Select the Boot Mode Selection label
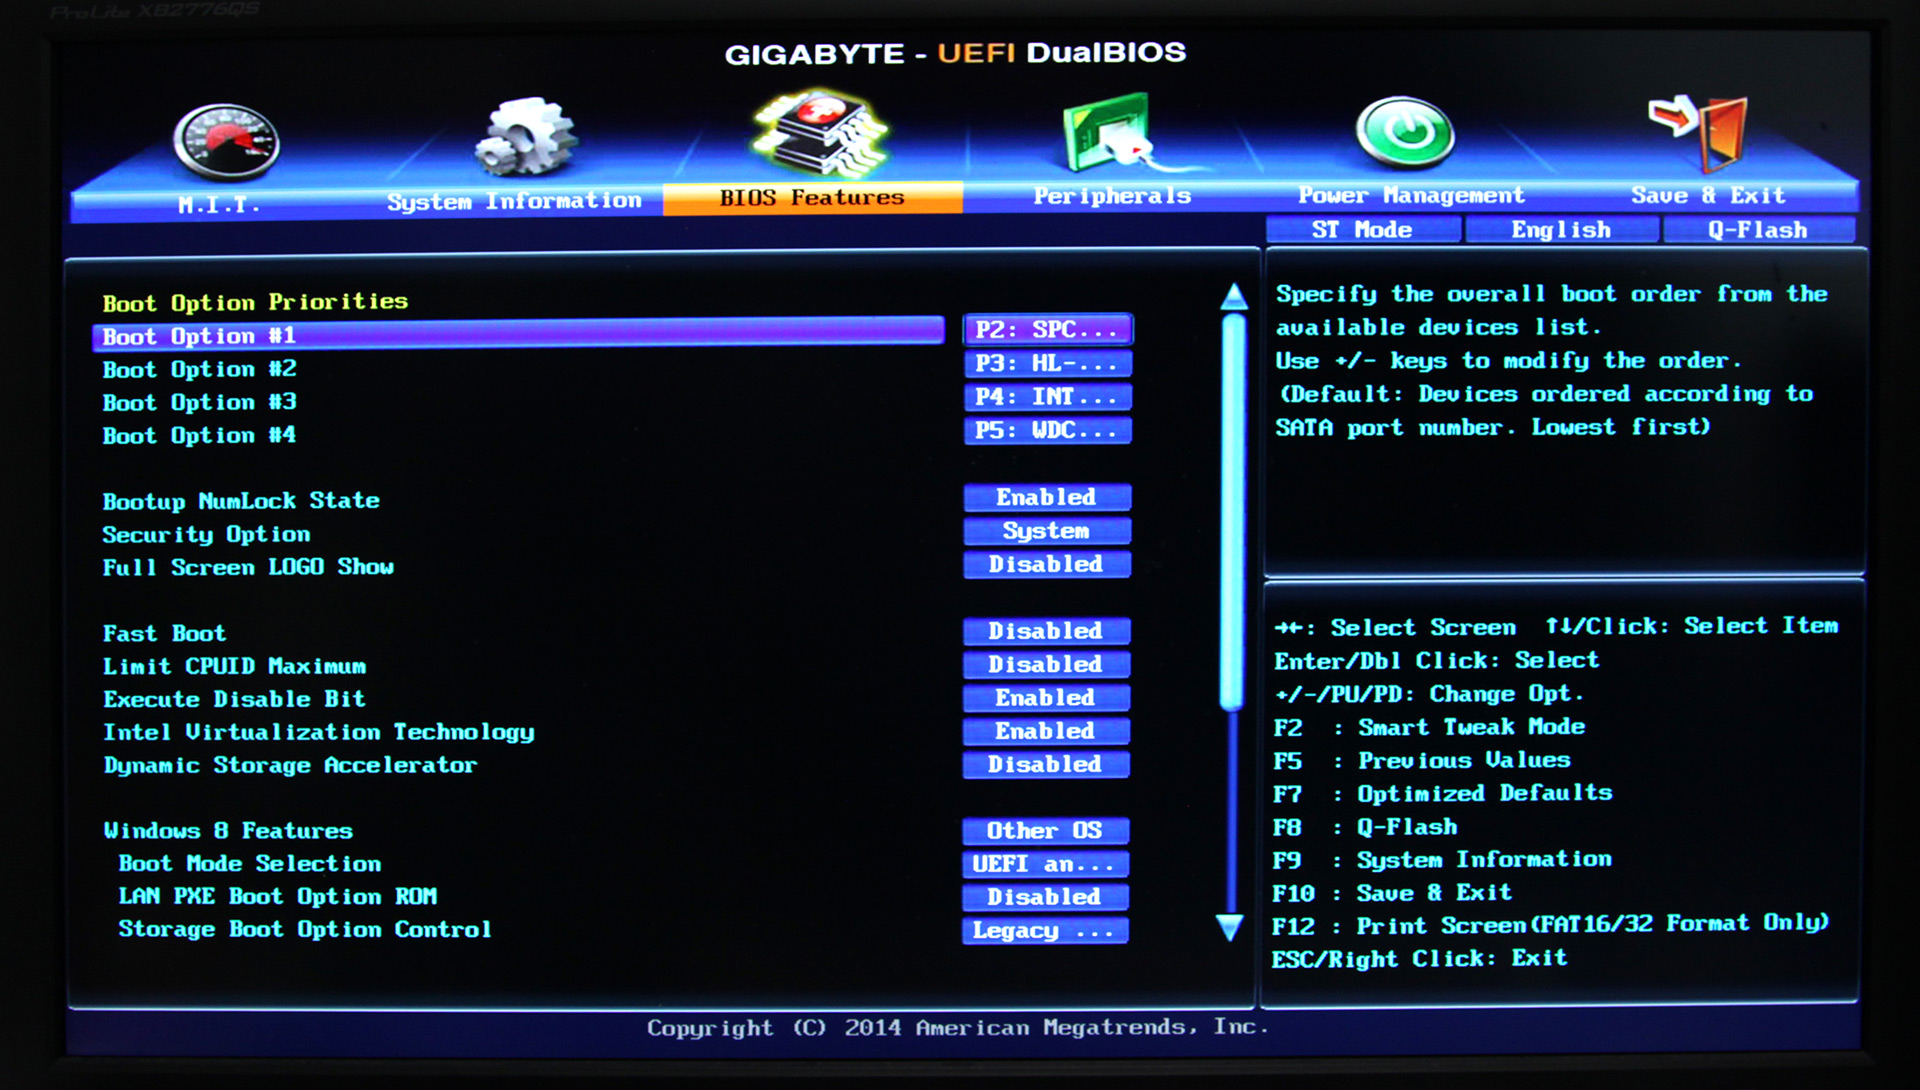The image size is (1920, 1090). [250, 864]
